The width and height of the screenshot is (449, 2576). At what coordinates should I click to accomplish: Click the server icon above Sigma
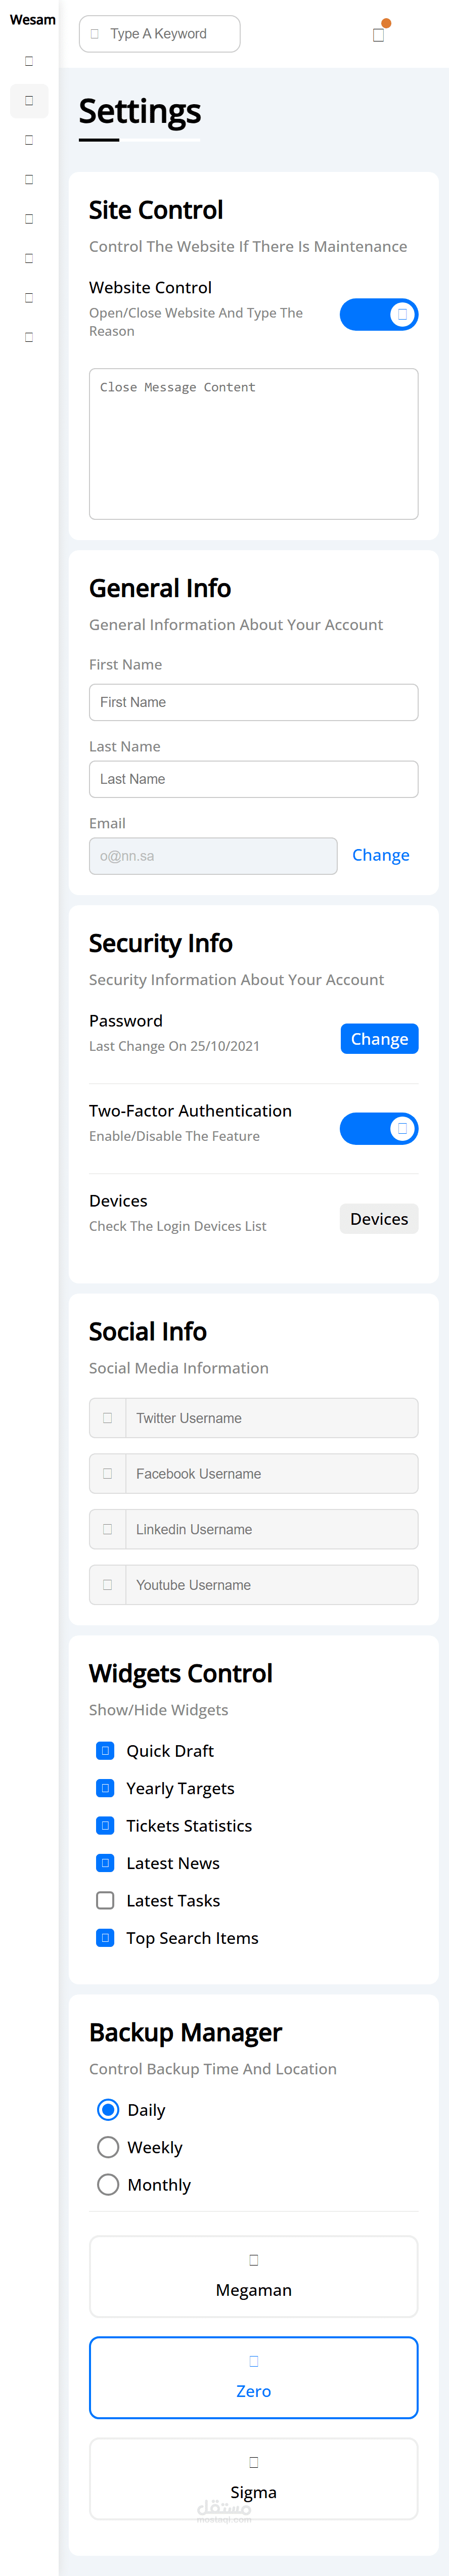[x=254, y=2462]
